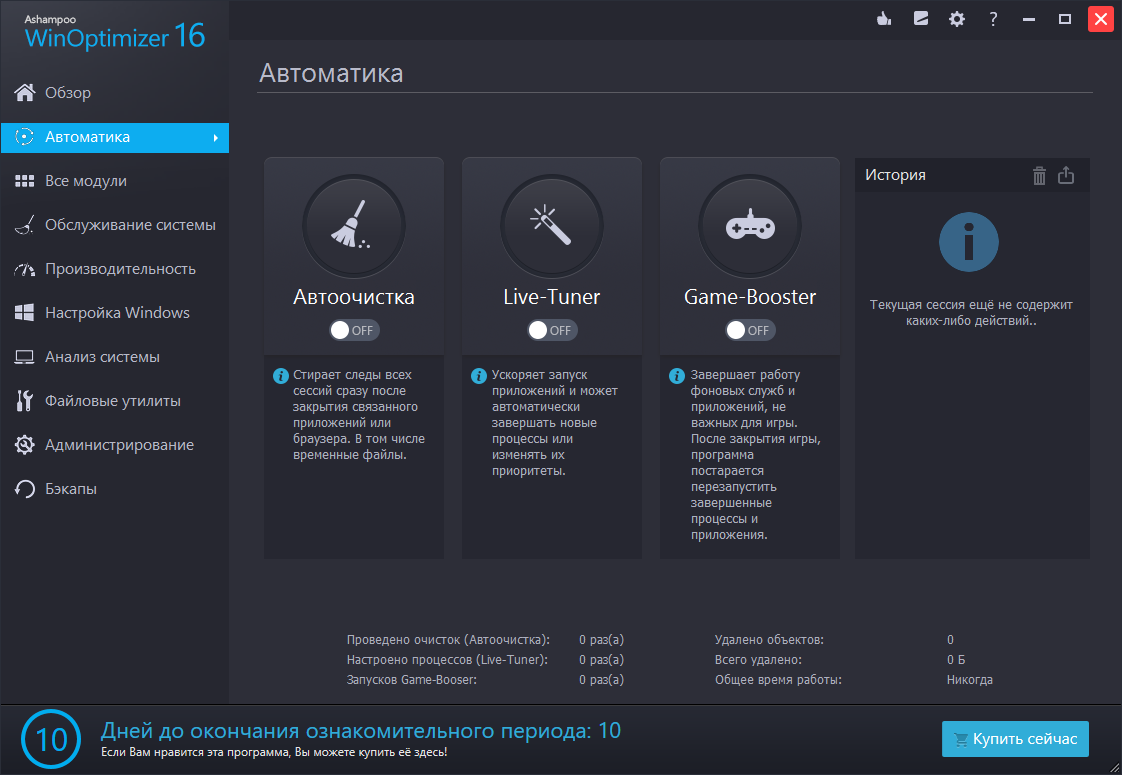Viewport: 1122px width, 775px height.
Task: Open Файловые утилиты section
Action: tap(114, 401)
